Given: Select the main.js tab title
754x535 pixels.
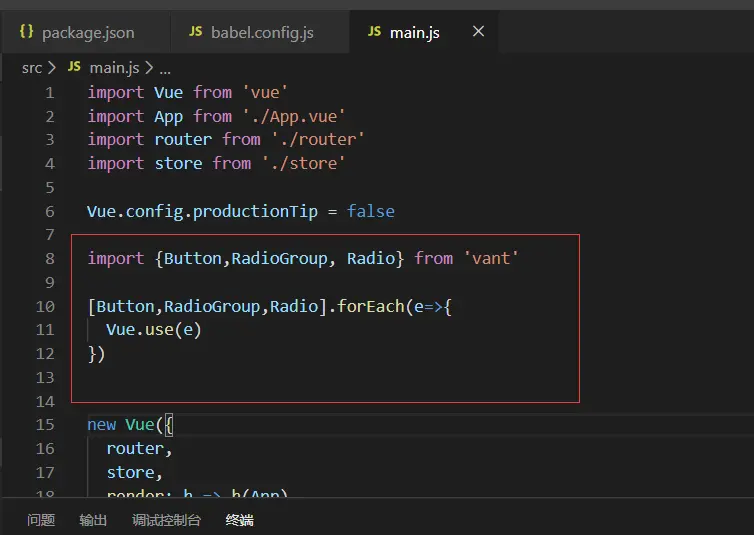Looking at the screenshot, I should pyautogui.click(x=415, y=33).
